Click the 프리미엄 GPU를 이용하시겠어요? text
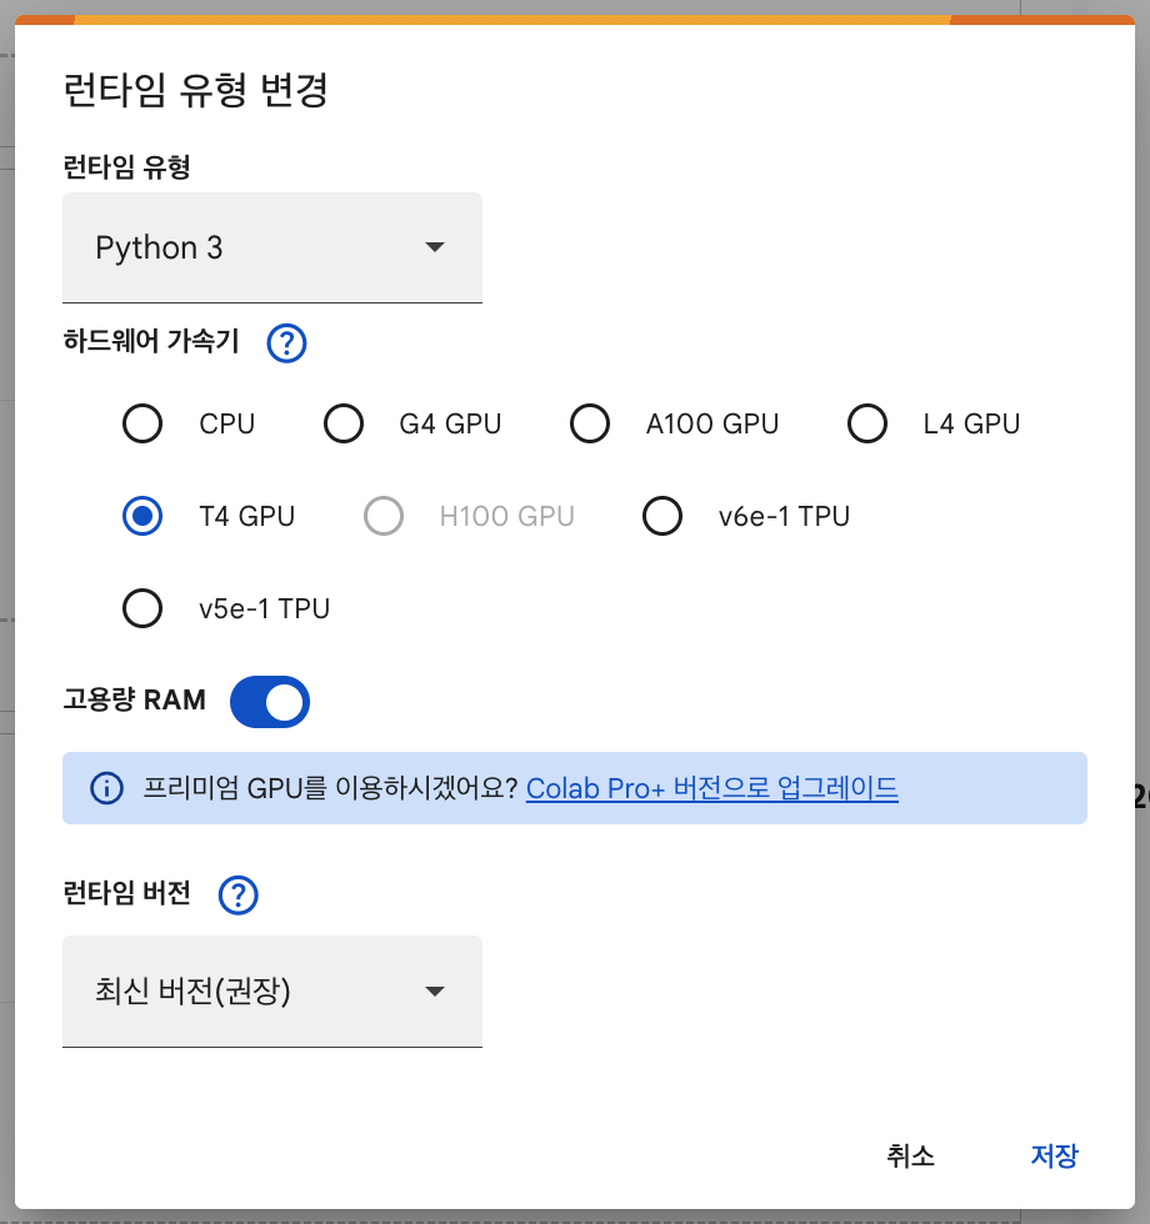 330,788
